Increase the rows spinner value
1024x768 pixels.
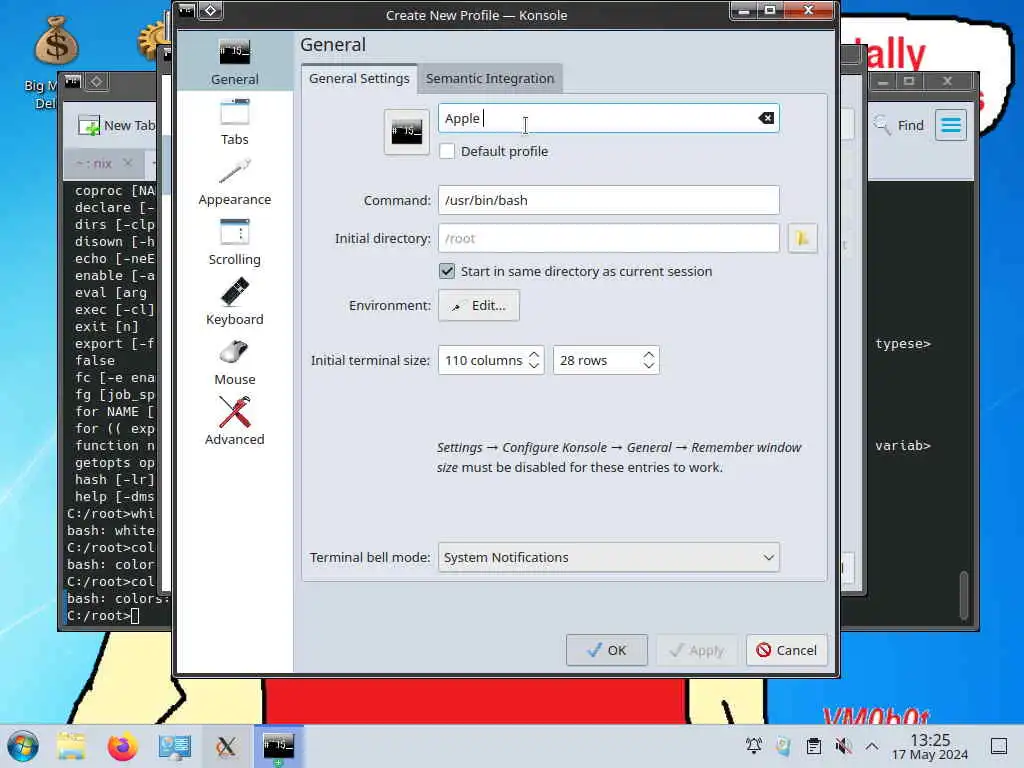pos(648,353)
